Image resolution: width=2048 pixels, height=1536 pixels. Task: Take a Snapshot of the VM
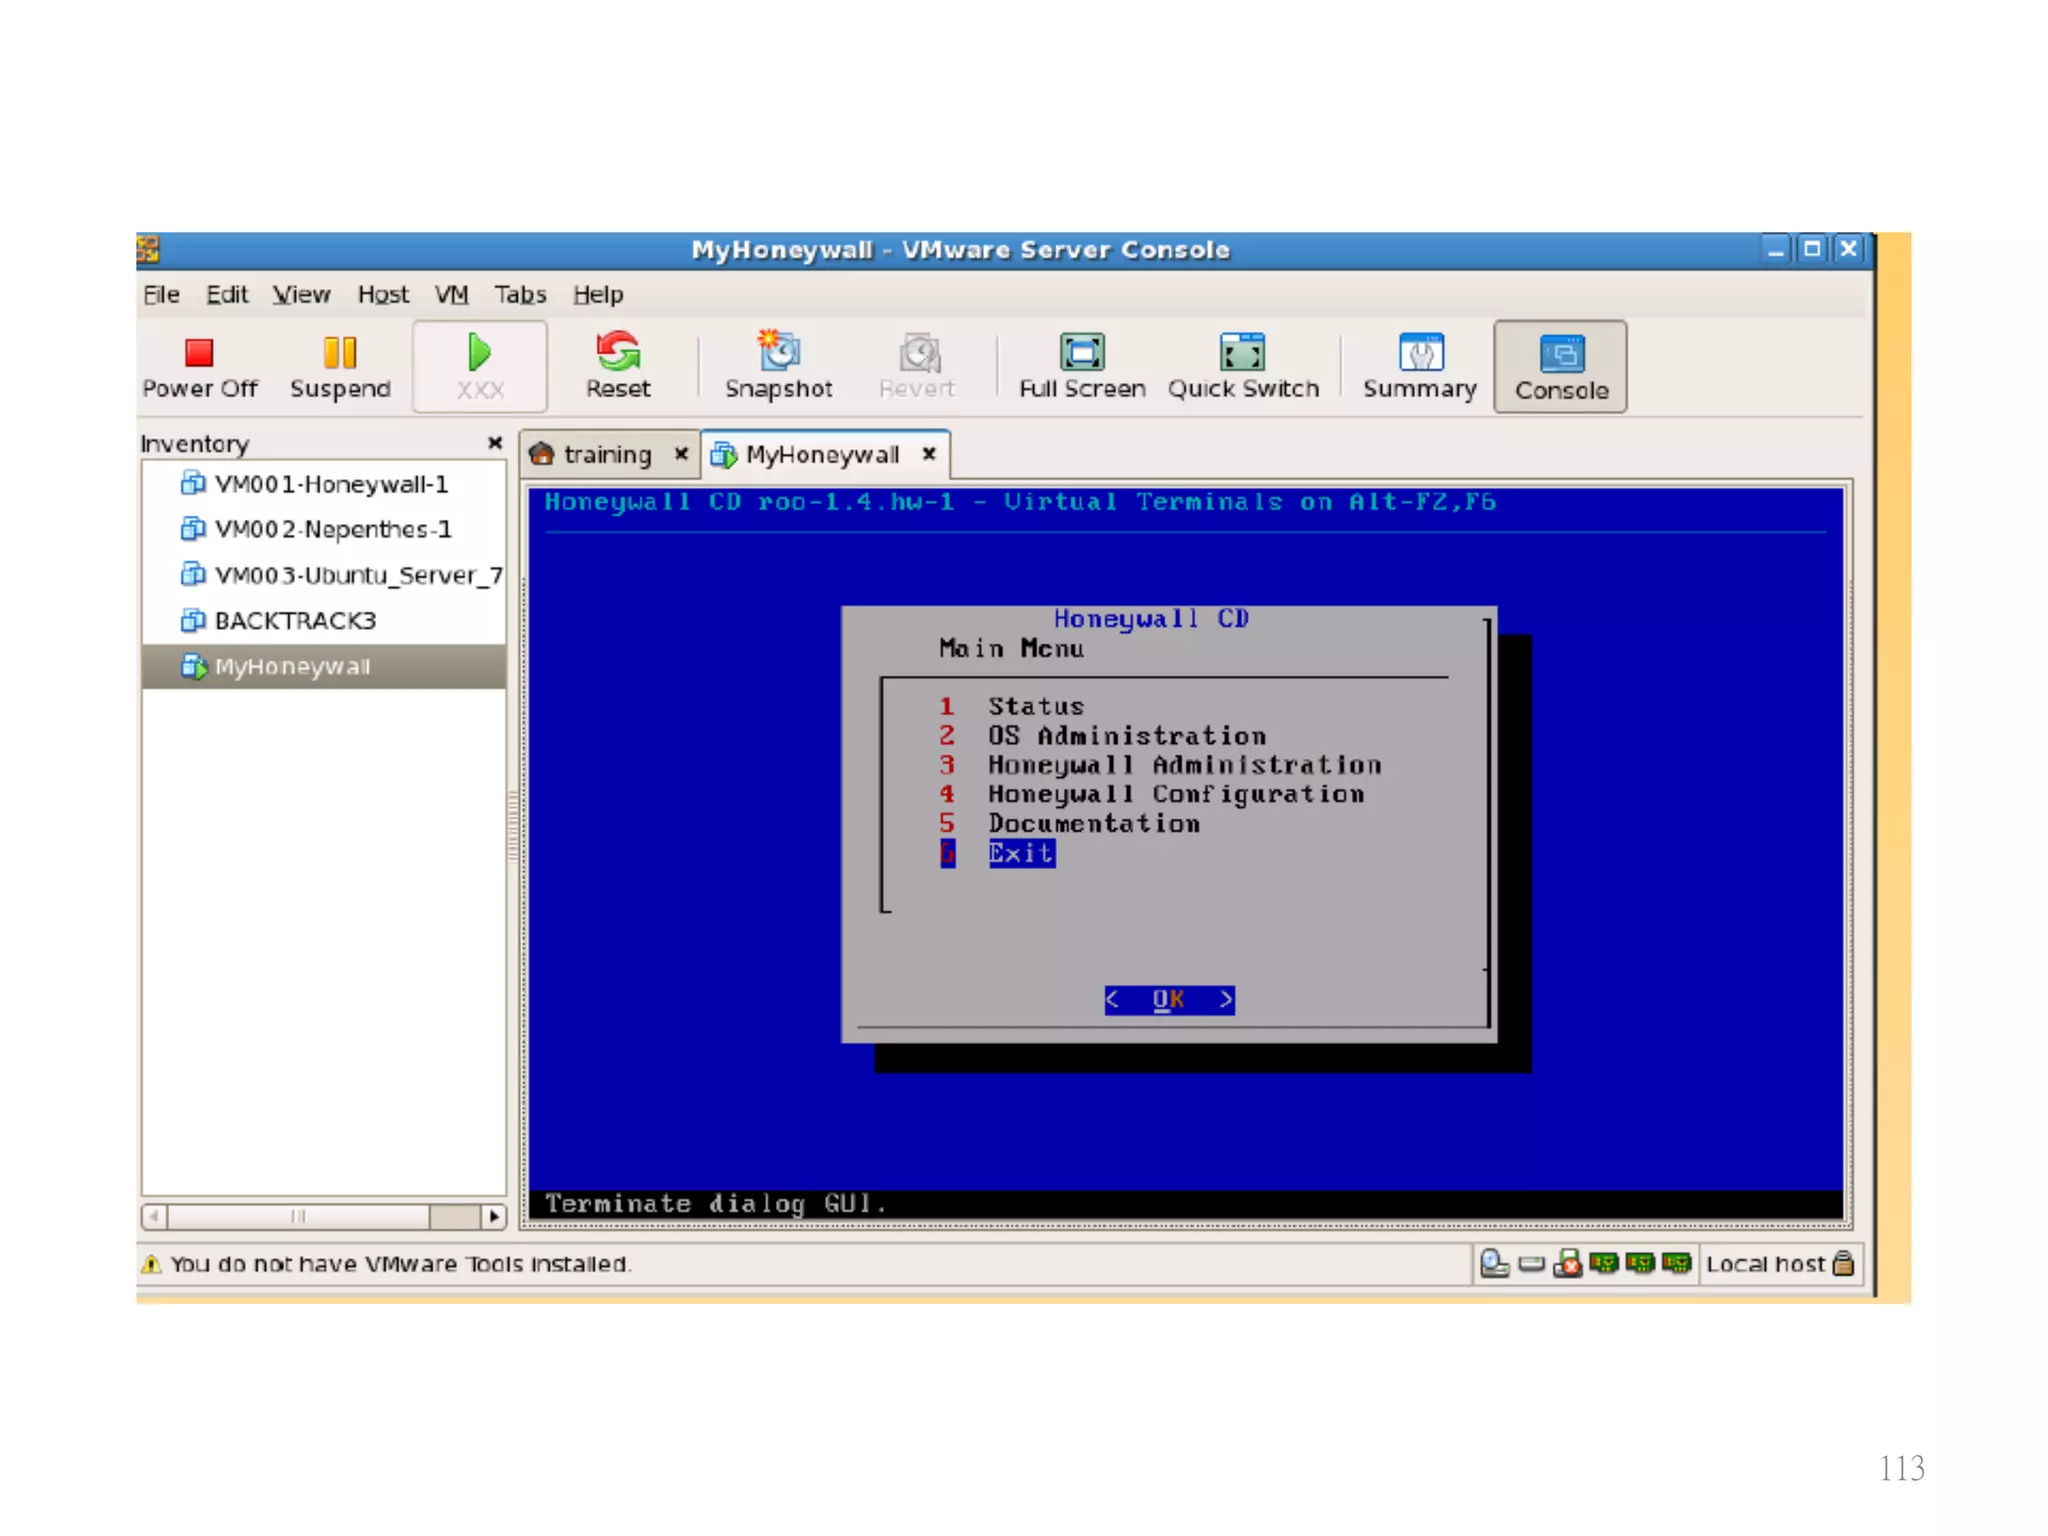[x=778, y=353]
